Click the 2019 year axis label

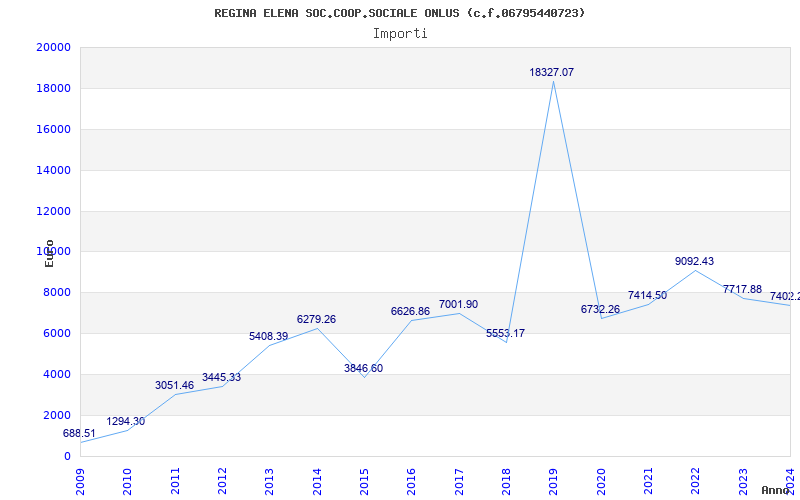pyautogui.click(x=554, y=482)
